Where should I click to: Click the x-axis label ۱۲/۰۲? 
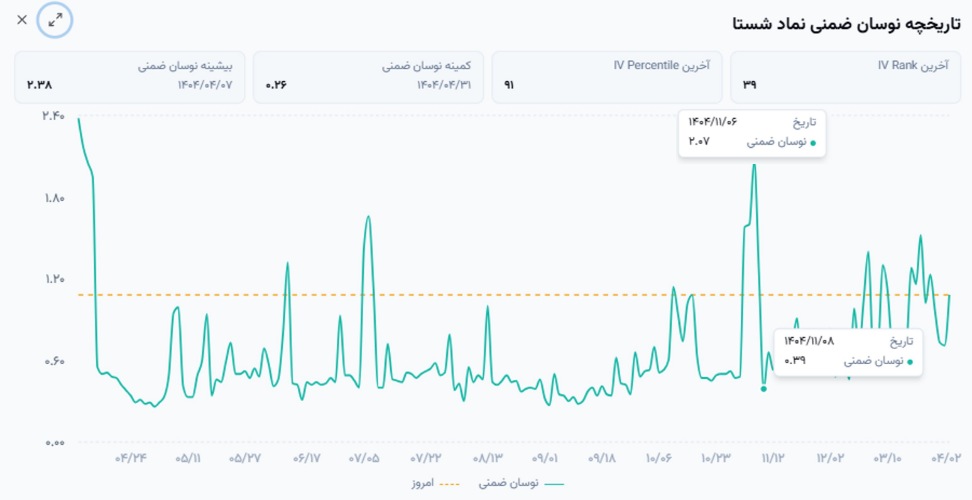[x=830, y=458]
